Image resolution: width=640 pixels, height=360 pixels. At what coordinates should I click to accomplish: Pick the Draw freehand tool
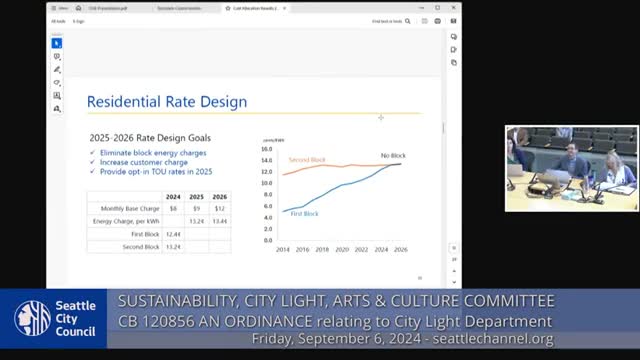(57, 82)
